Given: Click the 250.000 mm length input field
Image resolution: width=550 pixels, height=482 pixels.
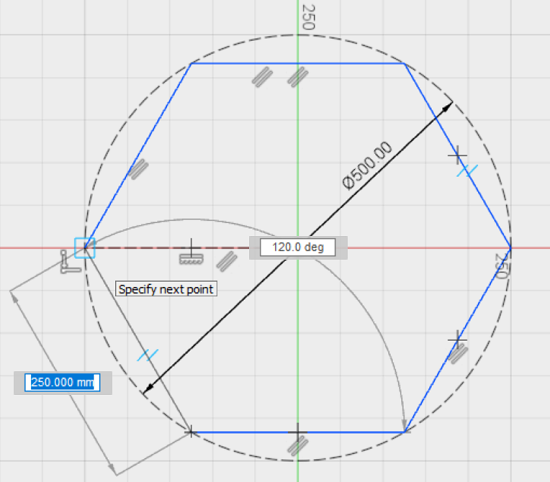Looking at the screenshot, I should coord(62,382).
